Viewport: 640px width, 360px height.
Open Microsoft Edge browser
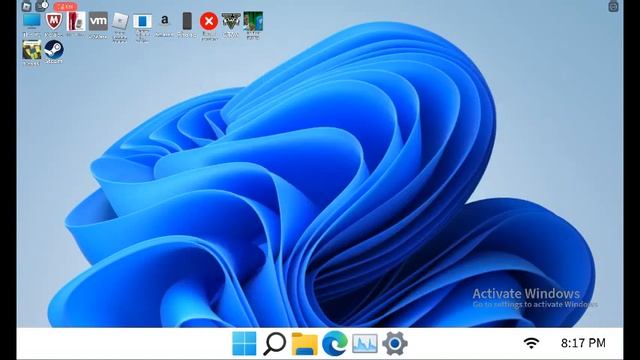[335, 344]
